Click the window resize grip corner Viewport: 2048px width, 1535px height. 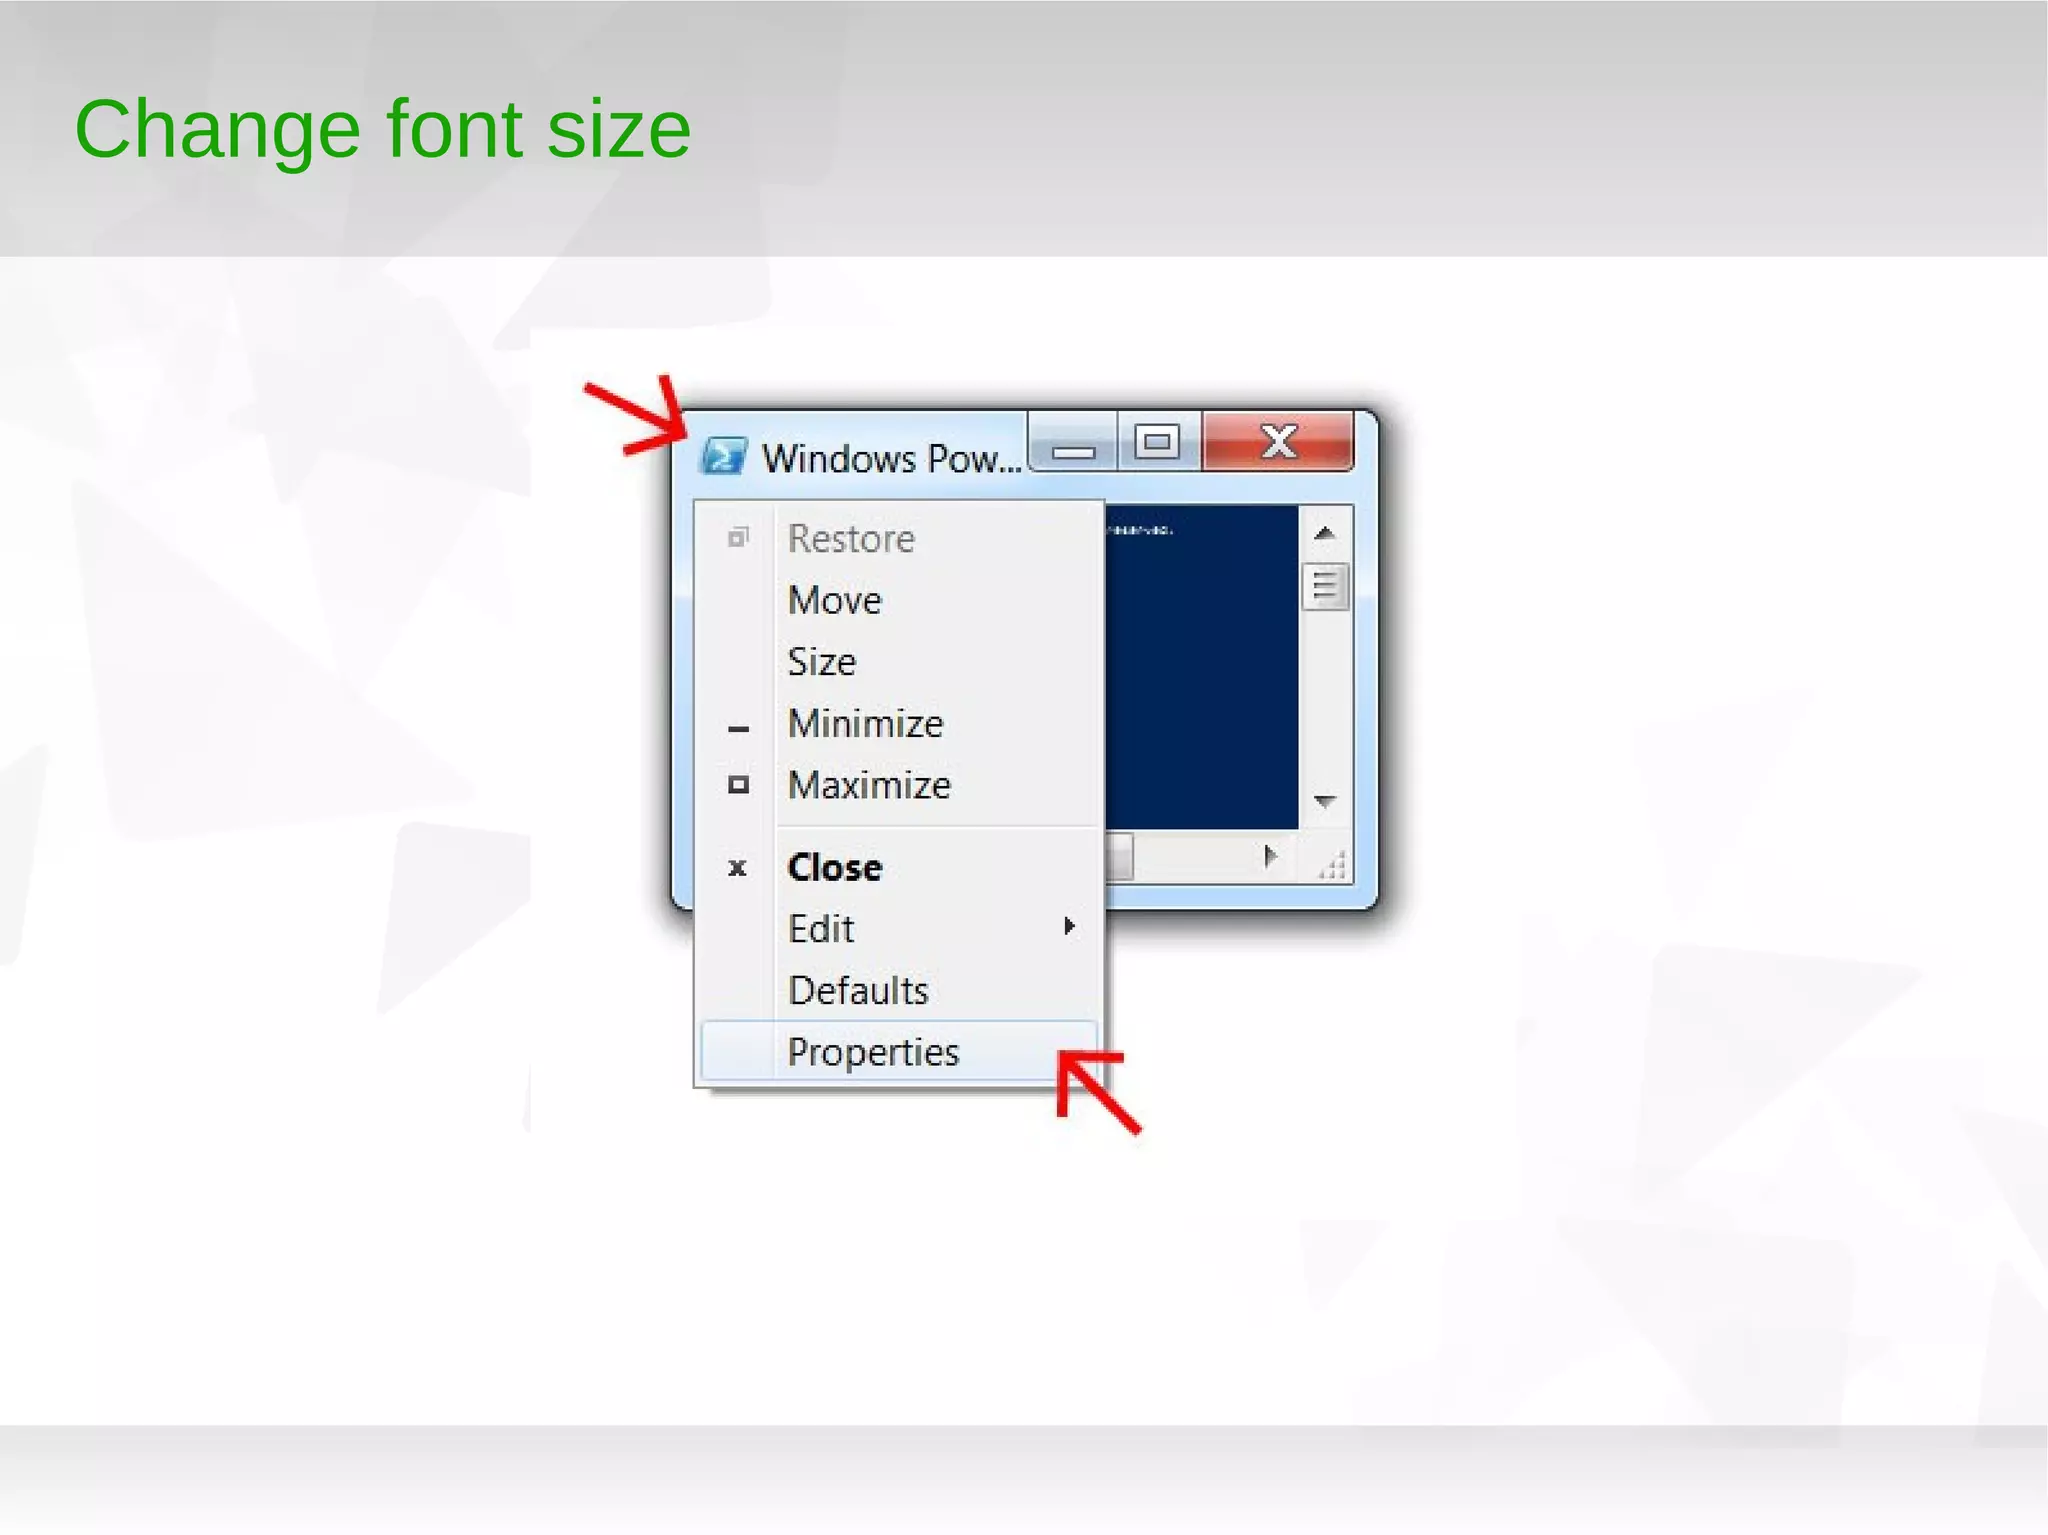click(1331, 865)
